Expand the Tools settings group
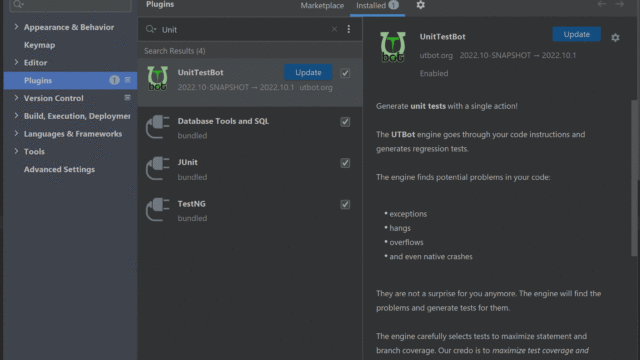This screenshot has width=640, height=360. pyautogui.click(x=16, y=151)
